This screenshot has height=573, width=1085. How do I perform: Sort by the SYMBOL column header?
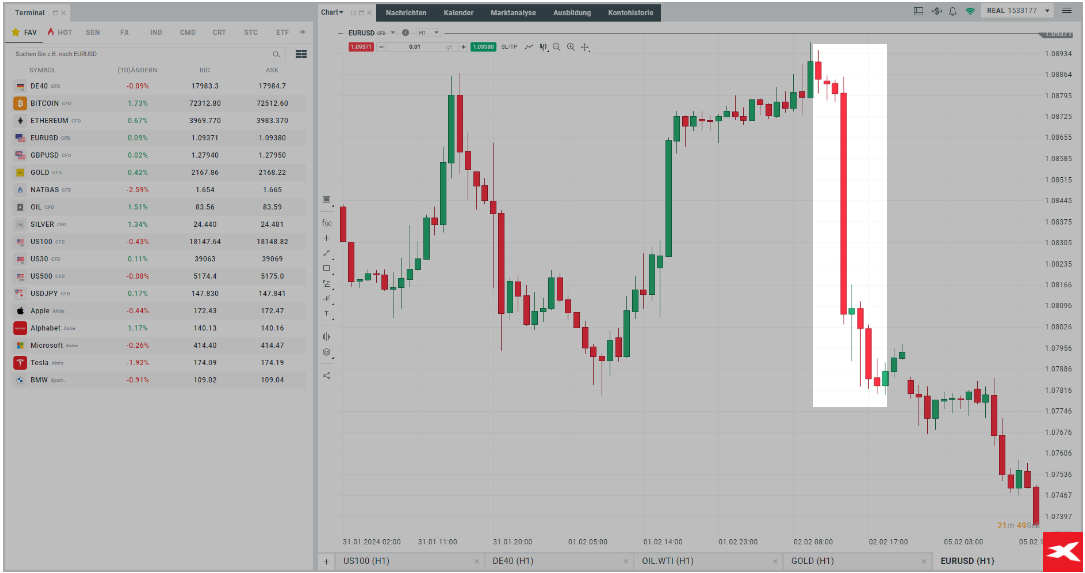coord(42,70)
